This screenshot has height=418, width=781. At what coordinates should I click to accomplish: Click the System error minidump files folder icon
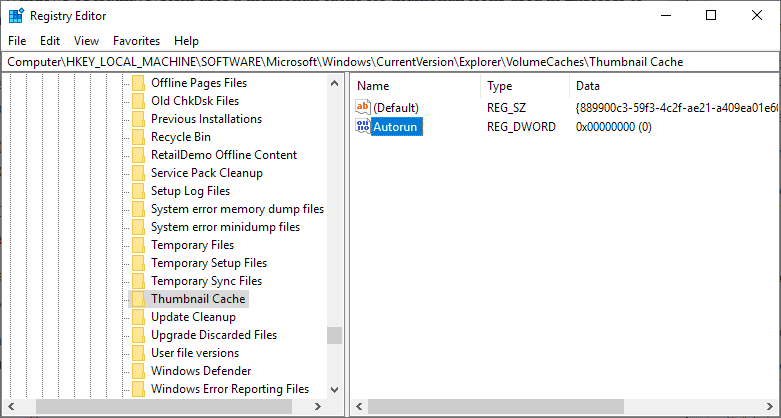tap(138, 227)
